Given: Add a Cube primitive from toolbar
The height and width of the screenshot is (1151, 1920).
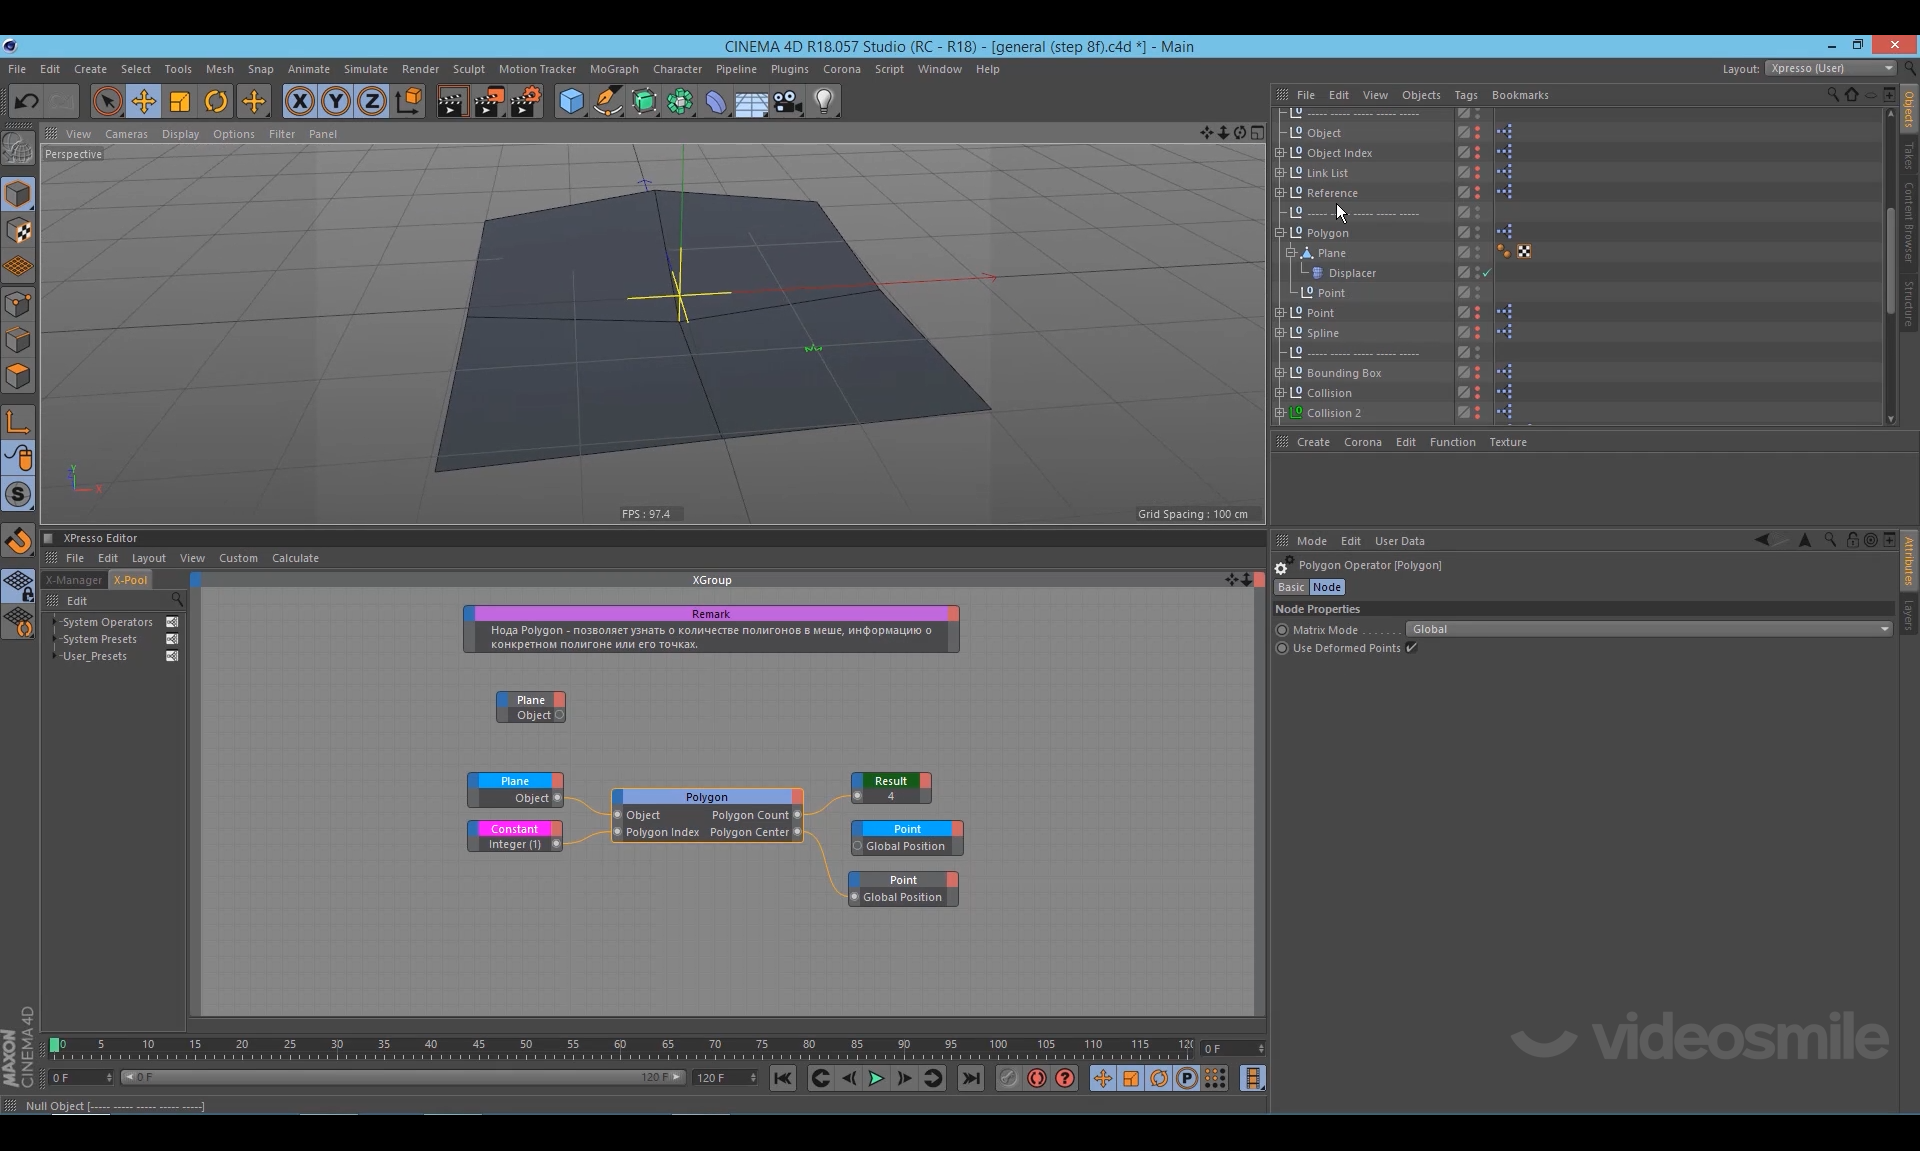Looking at the screenshot, I should (x=571, y=101).
